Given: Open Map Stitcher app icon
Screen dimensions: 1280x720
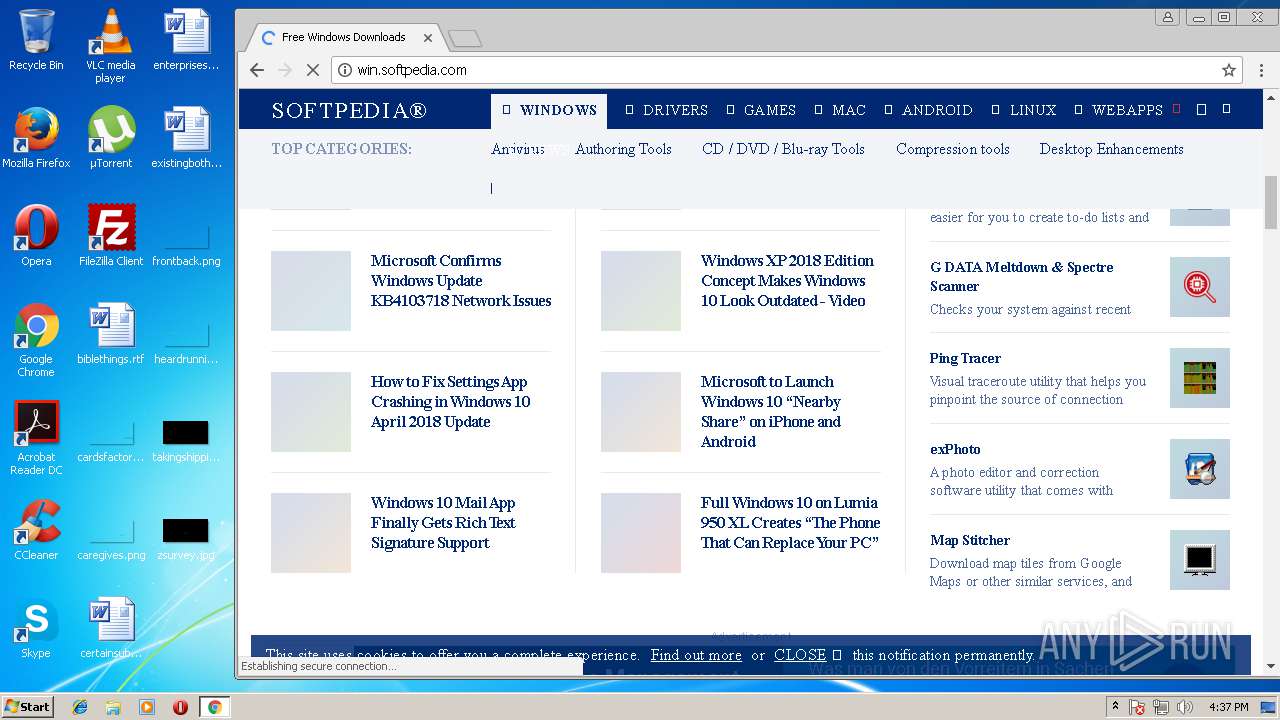Looking at the screenshot, I should point(1200,560).
